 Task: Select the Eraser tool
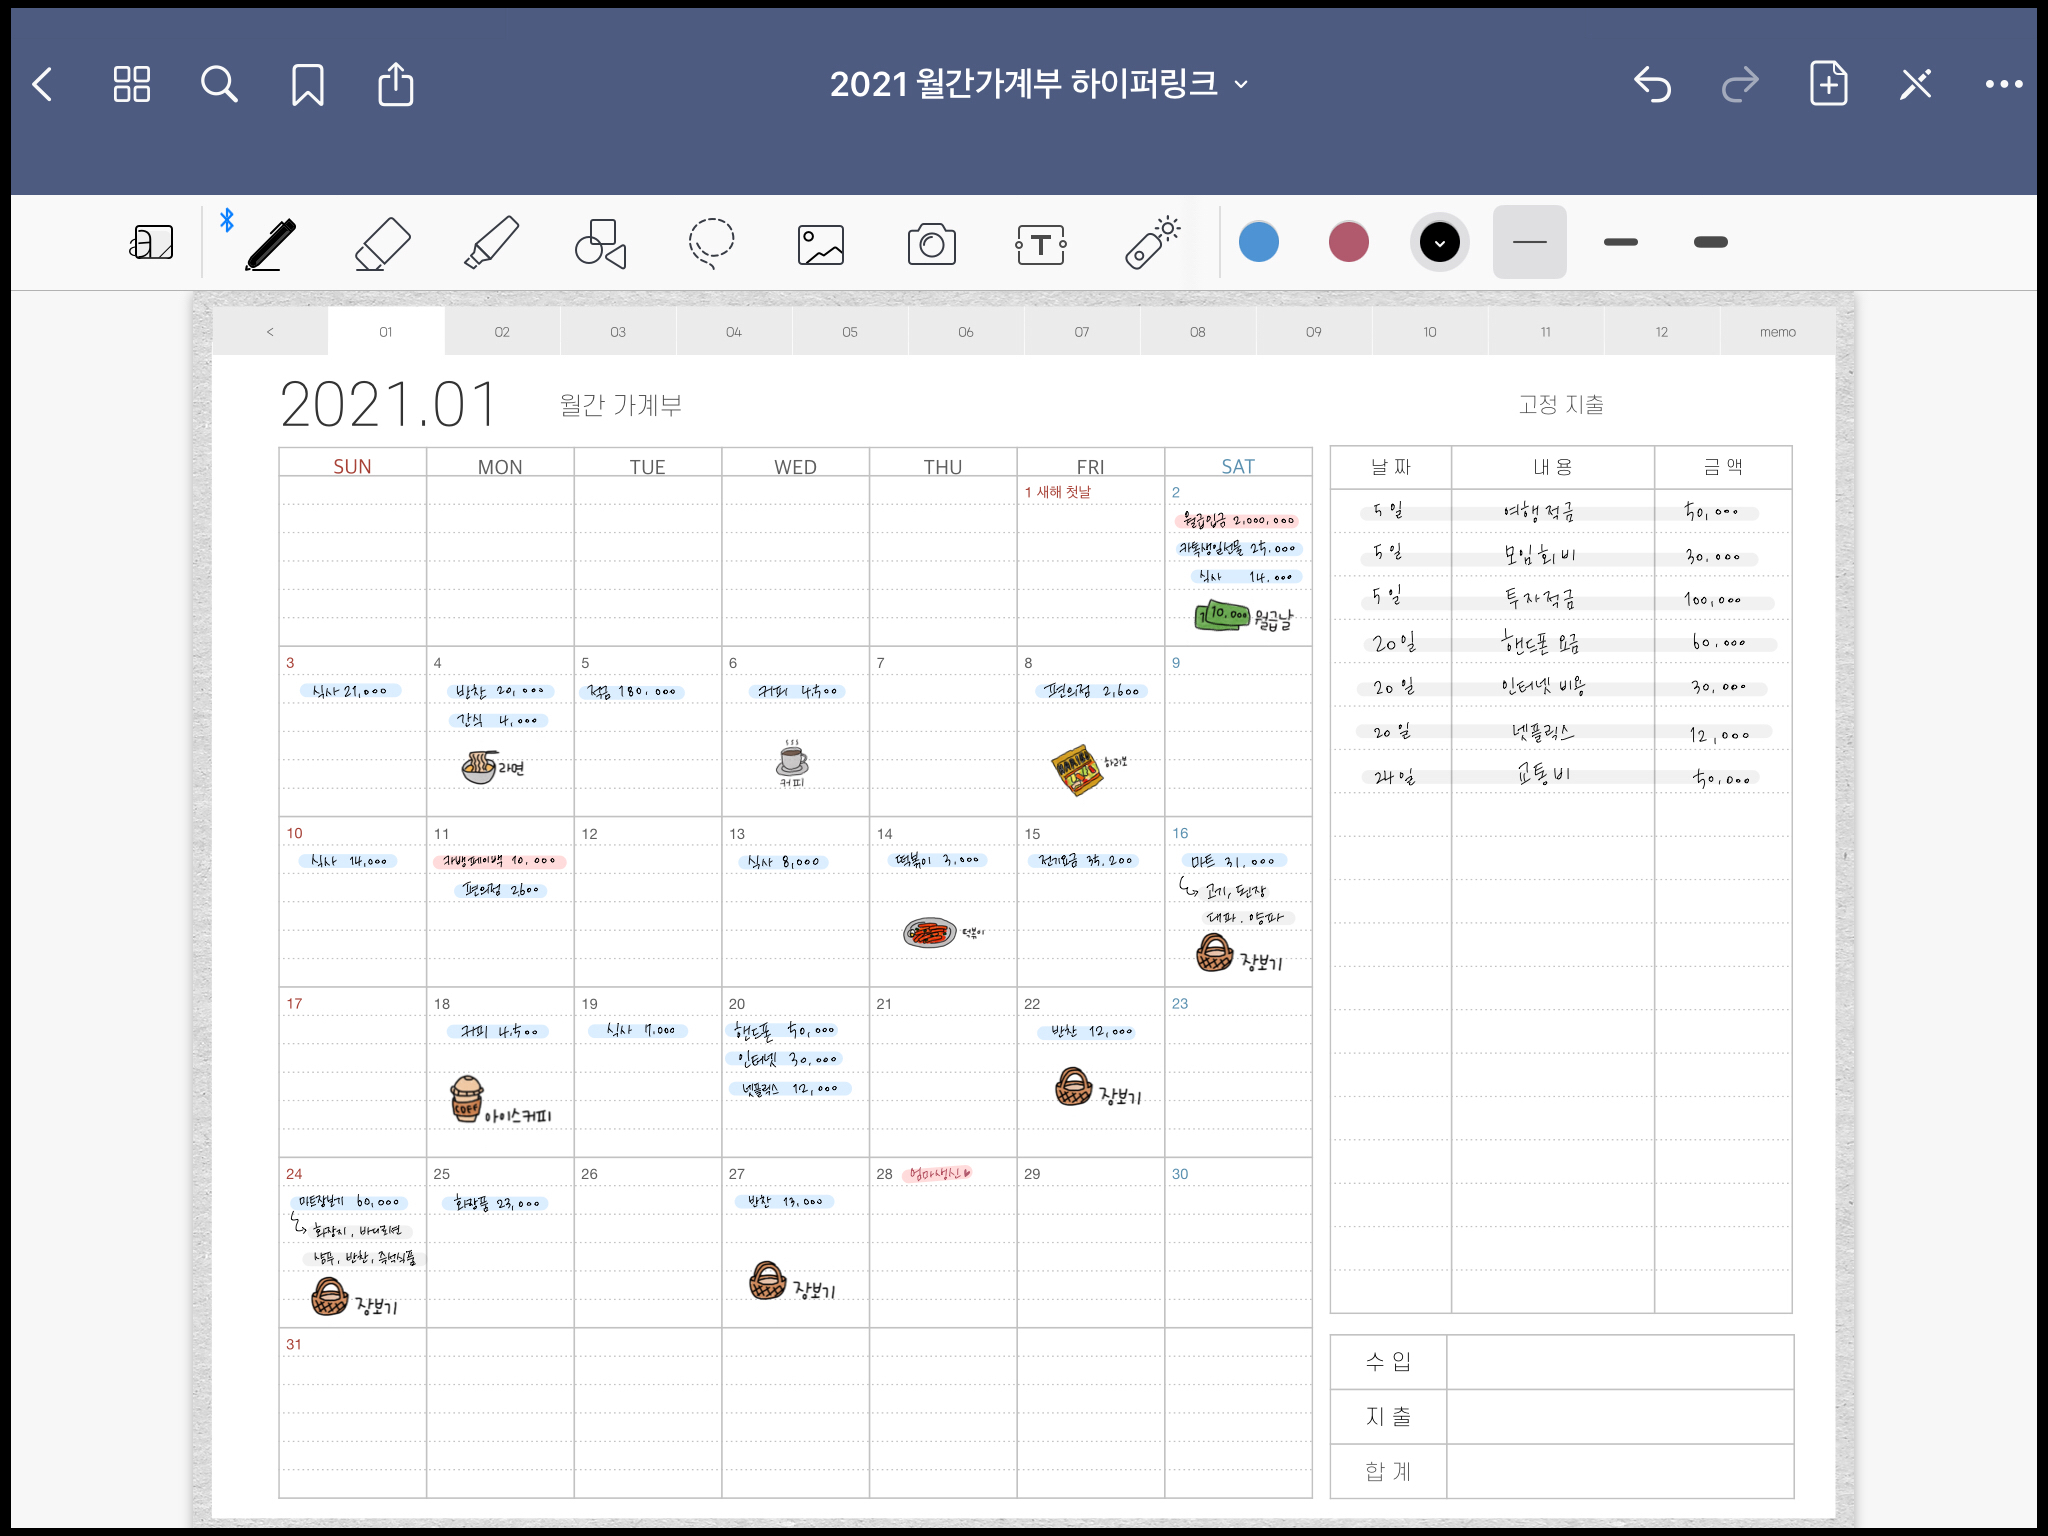(382, 243)
